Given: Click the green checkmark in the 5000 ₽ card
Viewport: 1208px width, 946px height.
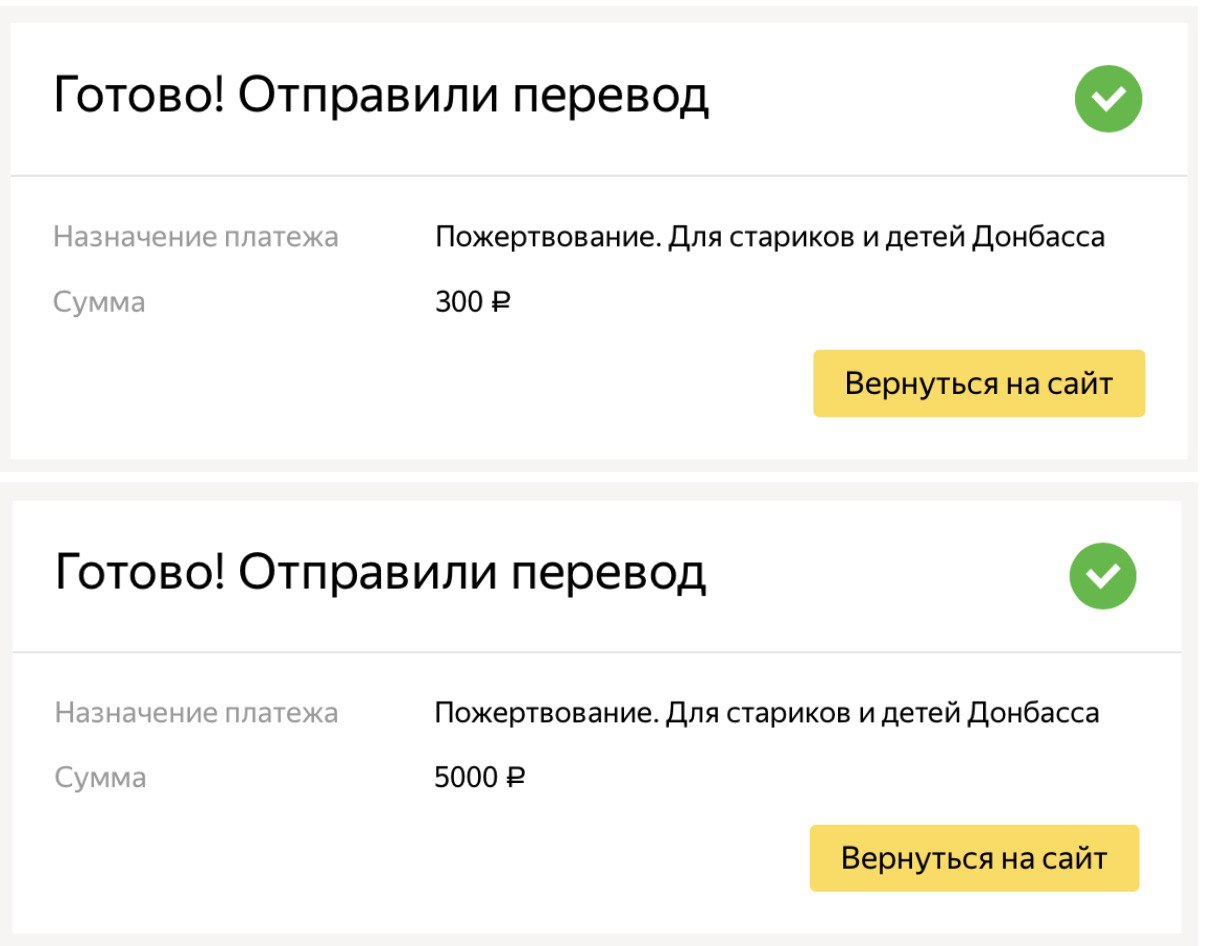Looking at the screenshot, I should [x=1103, y=575].
